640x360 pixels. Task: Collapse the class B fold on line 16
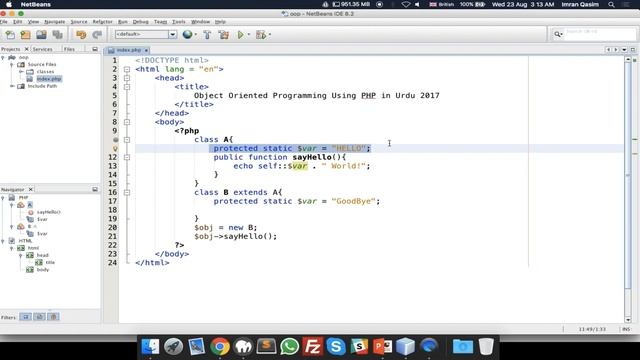tap(127, 192)
